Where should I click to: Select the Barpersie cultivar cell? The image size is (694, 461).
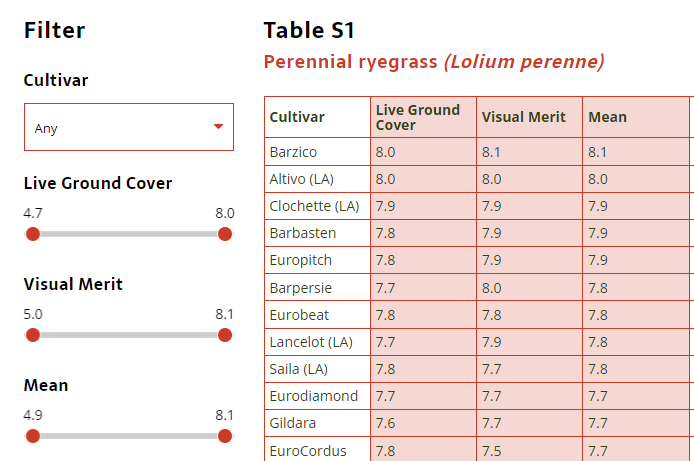(x=317, y=288)
